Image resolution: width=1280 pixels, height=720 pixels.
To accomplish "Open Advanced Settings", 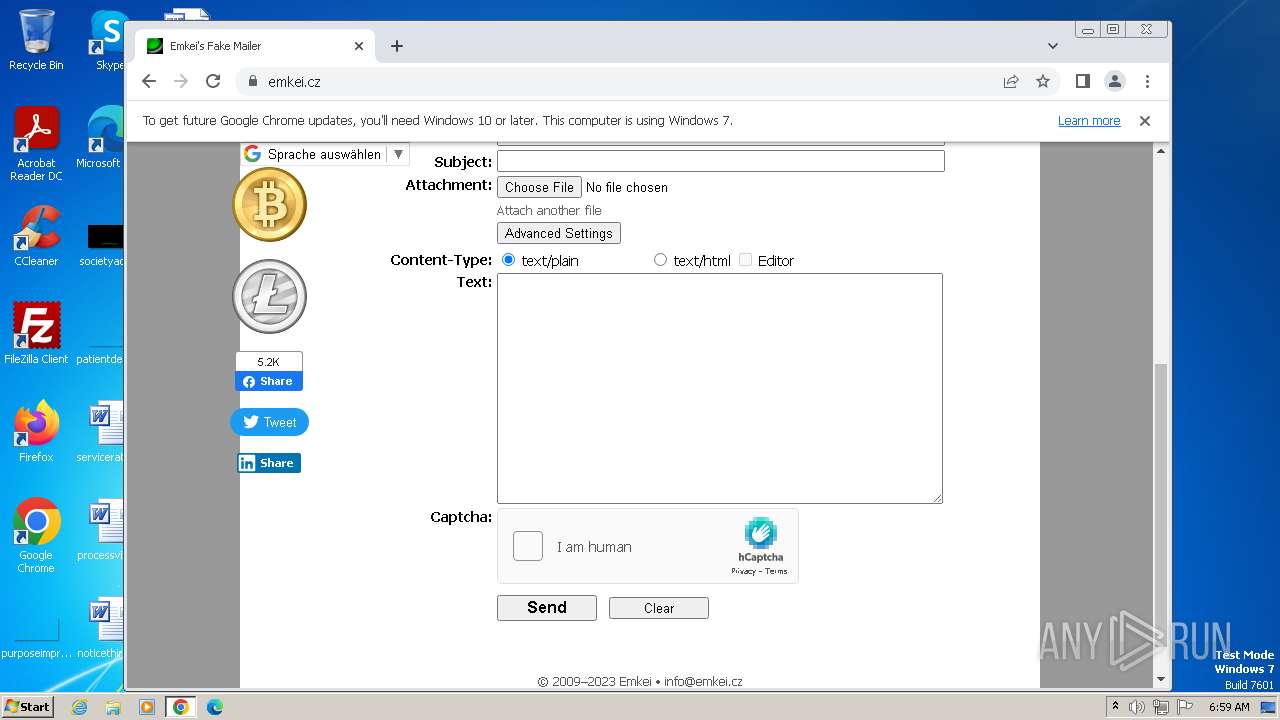I will 558,233.
